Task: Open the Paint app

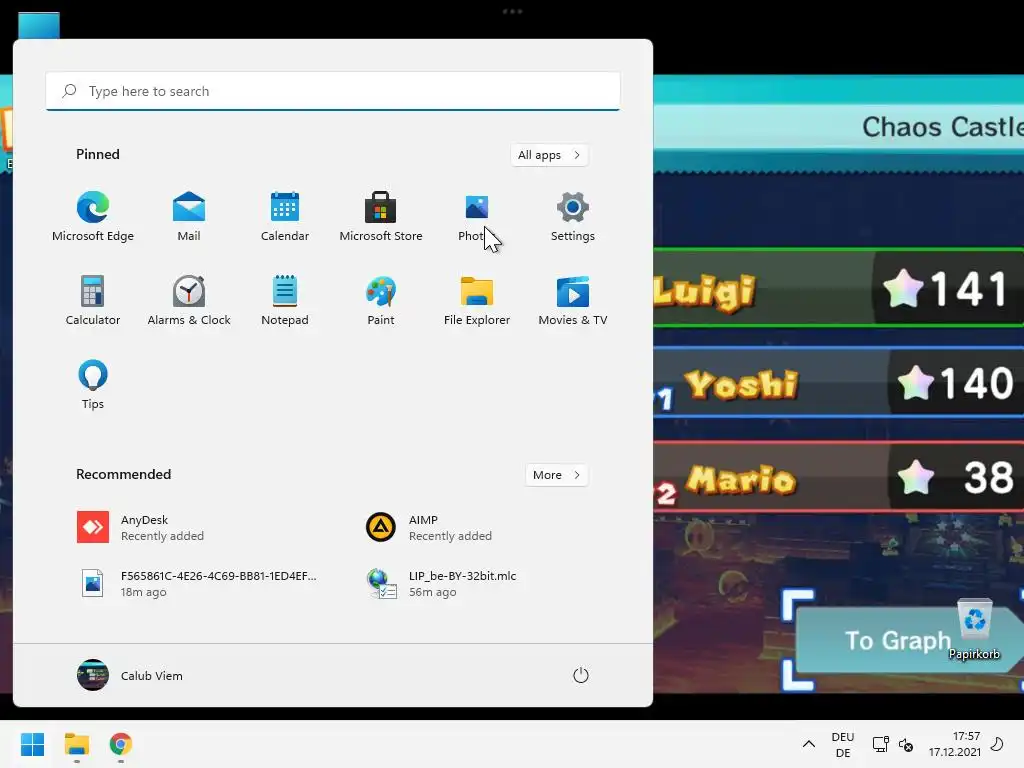Action: pos(381,301)
